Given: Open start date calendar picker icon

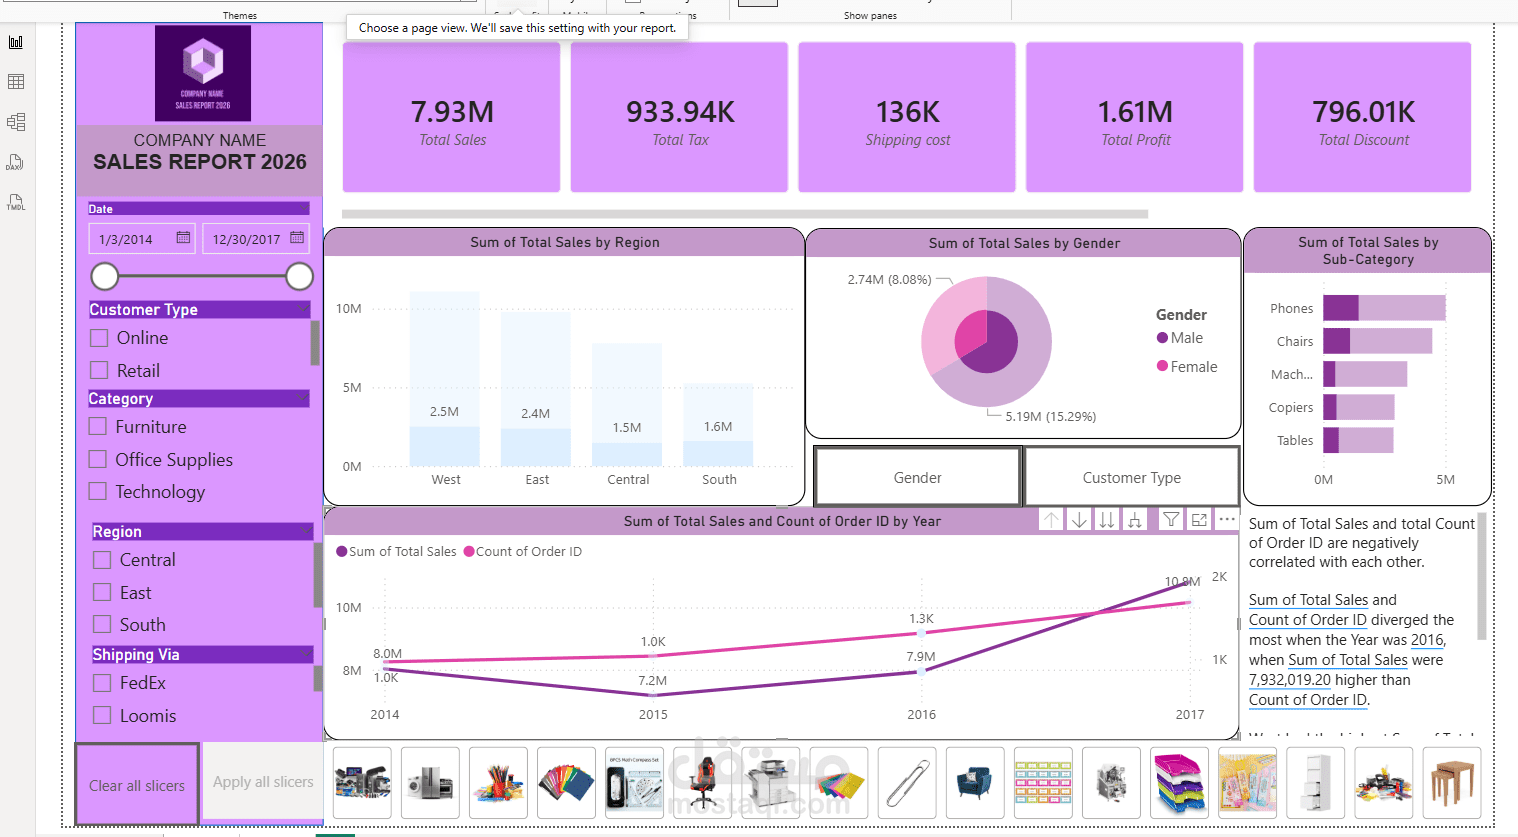Looking at the screenshot, I should (x=183, y=238).
